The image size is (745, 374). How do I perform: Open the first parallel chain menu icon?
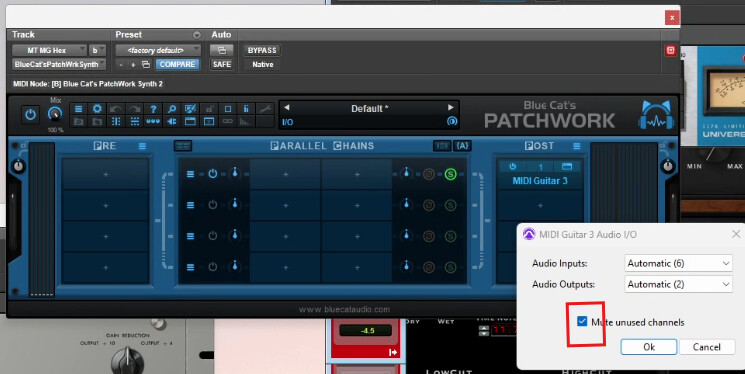tap(190, 174)
